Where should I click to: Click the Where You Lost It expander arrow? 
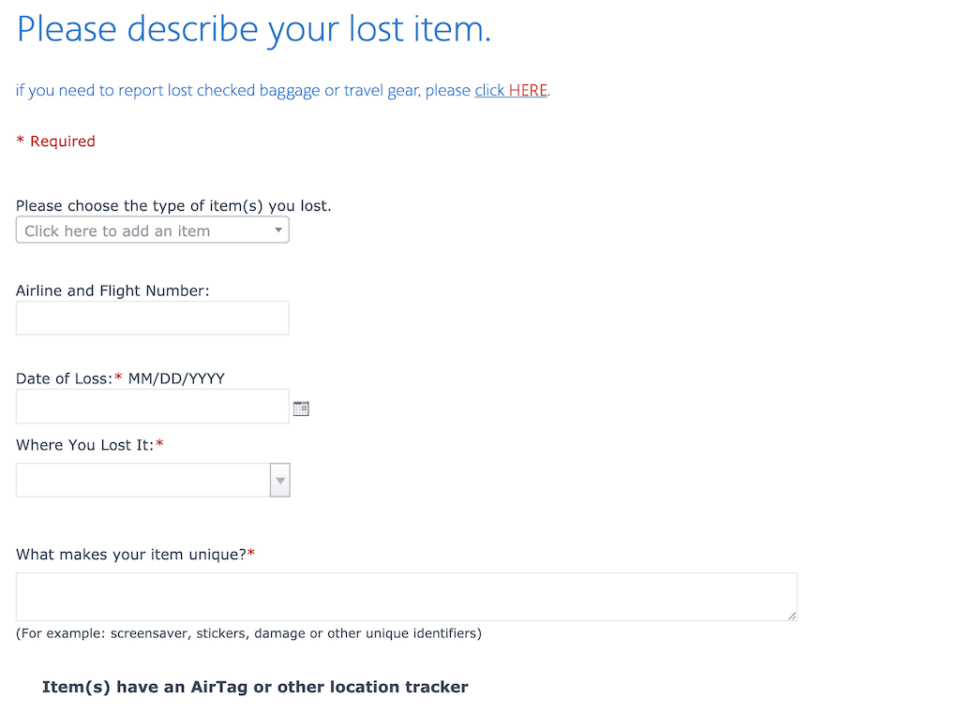click(x=279, y=480)
